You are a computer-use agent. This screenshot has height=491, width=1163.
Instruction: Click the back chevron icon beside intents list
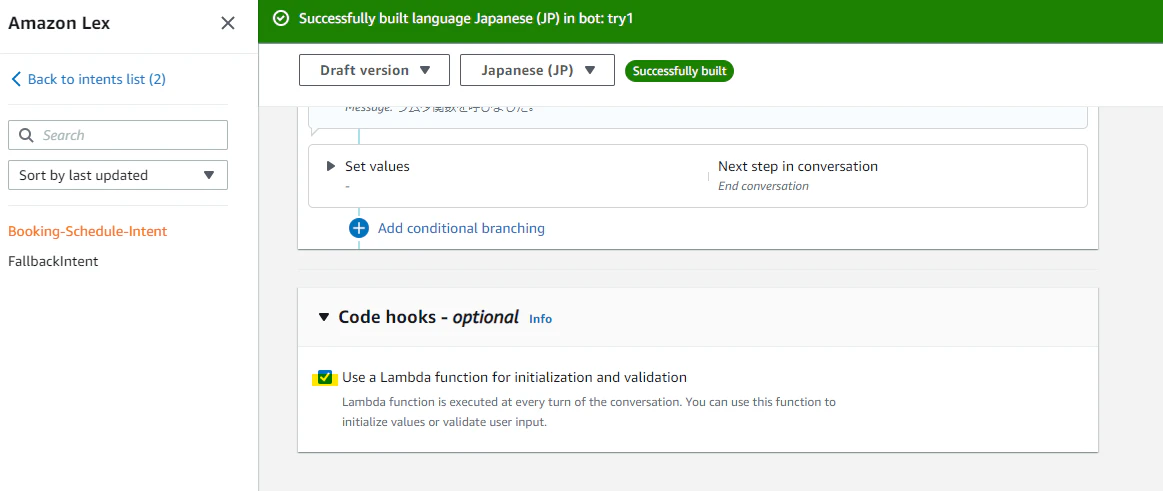click(16, 79)
